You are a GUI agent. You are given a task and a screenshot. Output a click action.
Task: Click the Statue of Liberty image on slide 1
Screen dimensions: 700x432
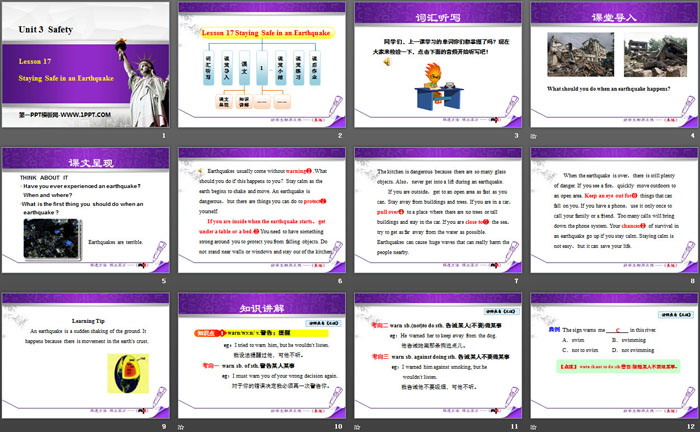pyautogui.click(x=143, y=83)
